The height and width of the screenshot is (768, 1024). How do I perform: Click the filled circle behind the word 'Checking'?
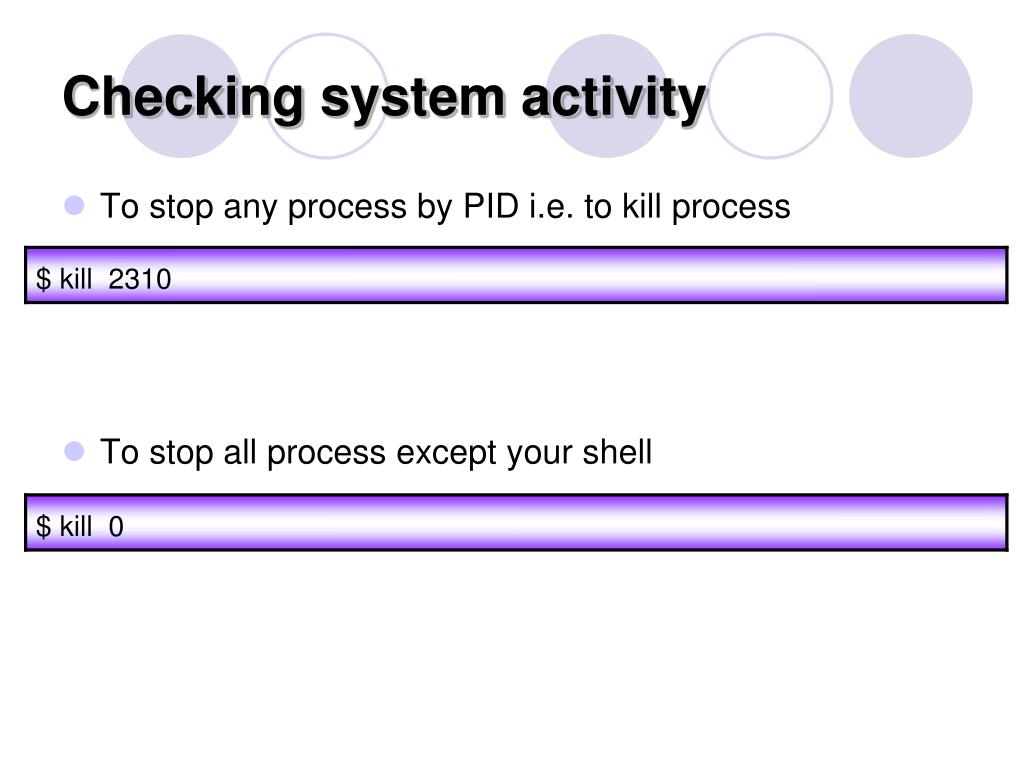pyautogui.click(x=182, y=96)
